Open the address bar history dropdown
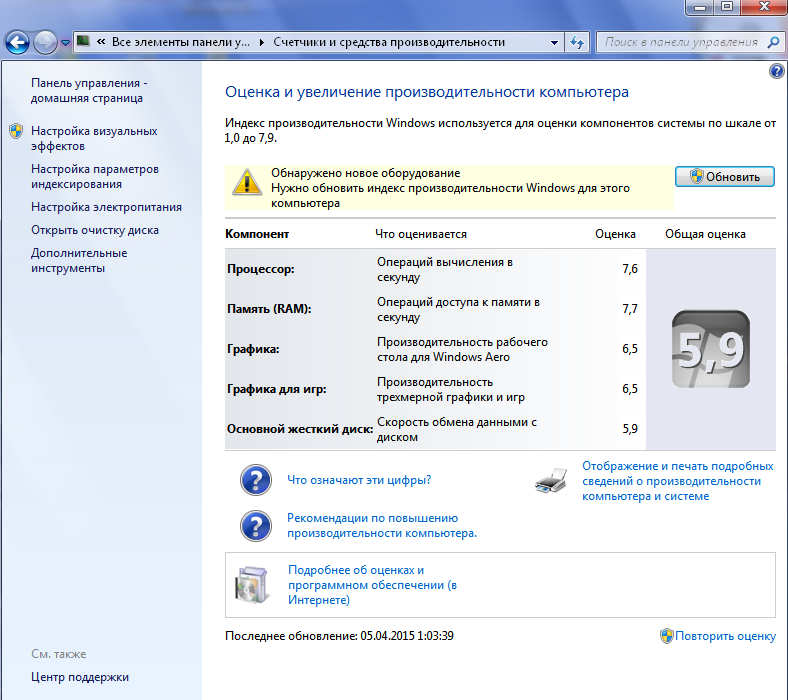The height and width of the screenshot is (700, 788). 554,43
